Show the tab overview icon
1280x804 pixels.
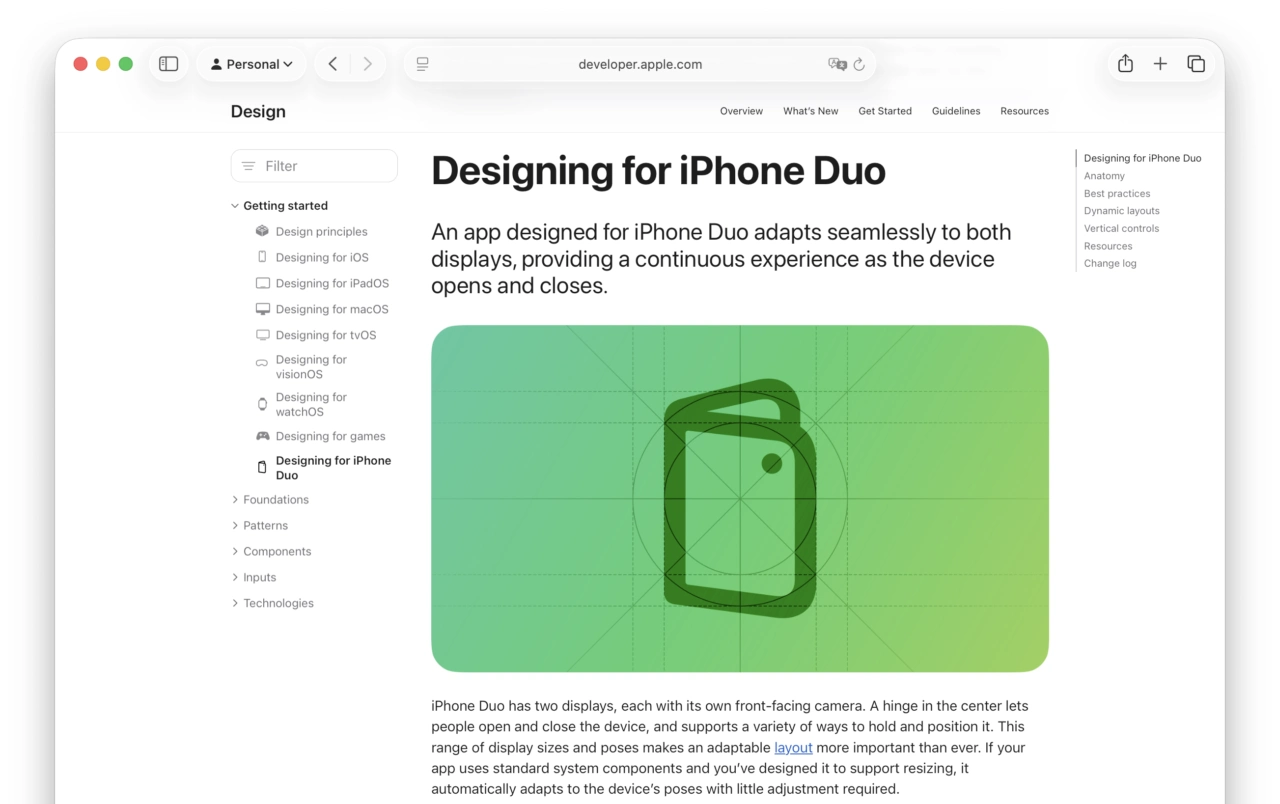pyautogui.click(x=1196, y=64)
